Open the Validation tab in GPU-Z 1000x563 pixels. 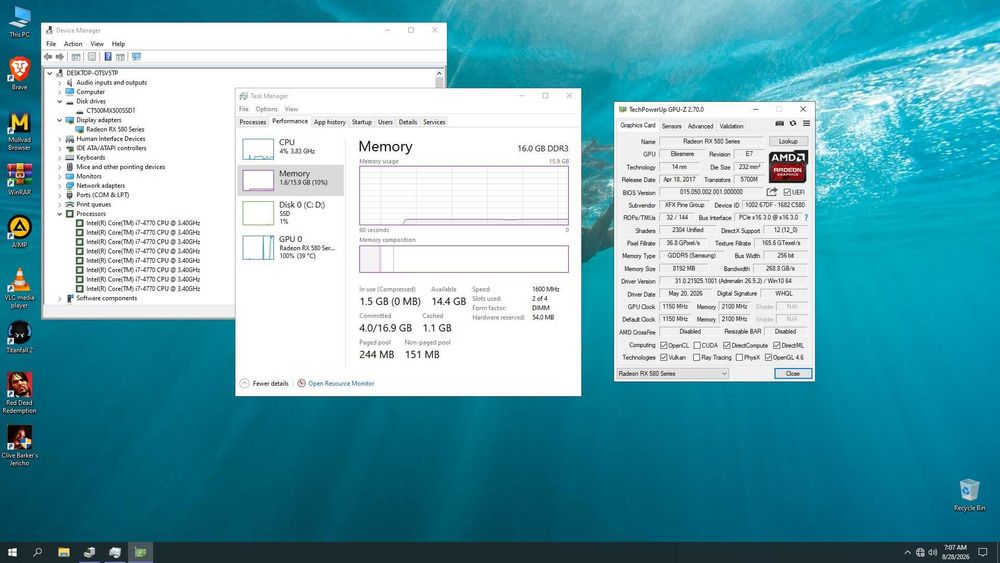[732, 126]
